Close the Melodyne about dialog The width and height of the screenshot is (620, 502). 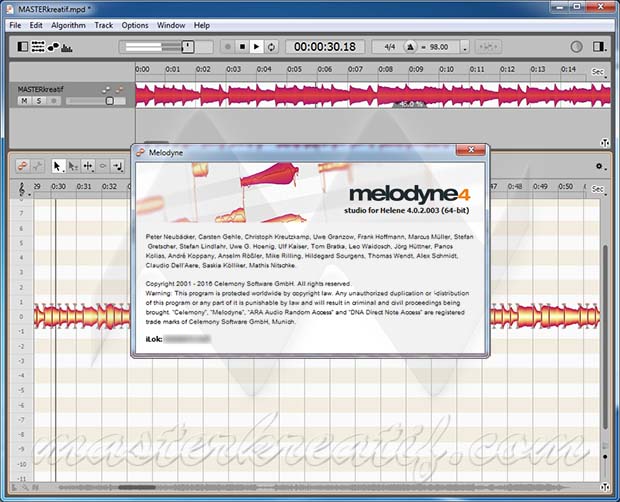pyautogui.click(x=471, y=150)
